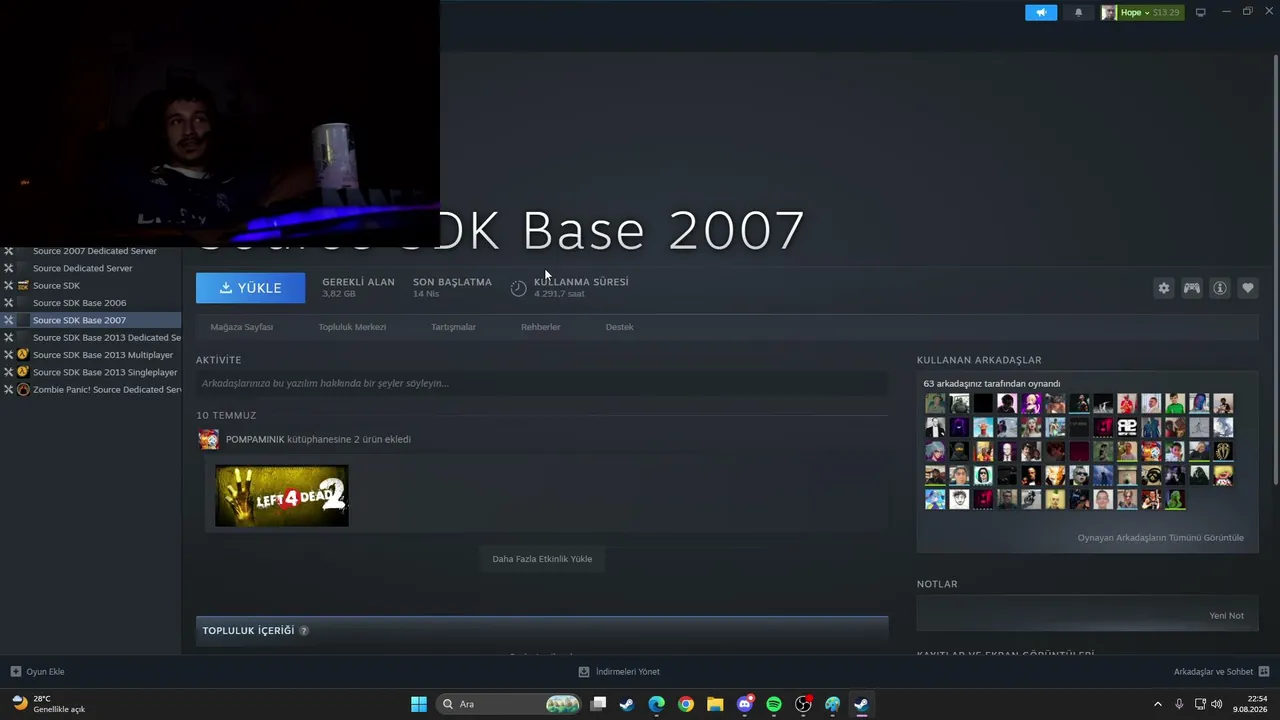Click the Source SDK app icon in library
Viewport: 1280px width, 720px height.
point(23,286)
